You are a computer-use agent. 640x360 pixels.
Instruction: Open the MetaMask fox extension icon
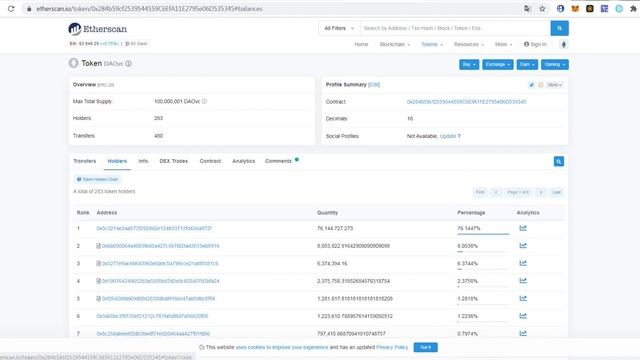point(575,9)
